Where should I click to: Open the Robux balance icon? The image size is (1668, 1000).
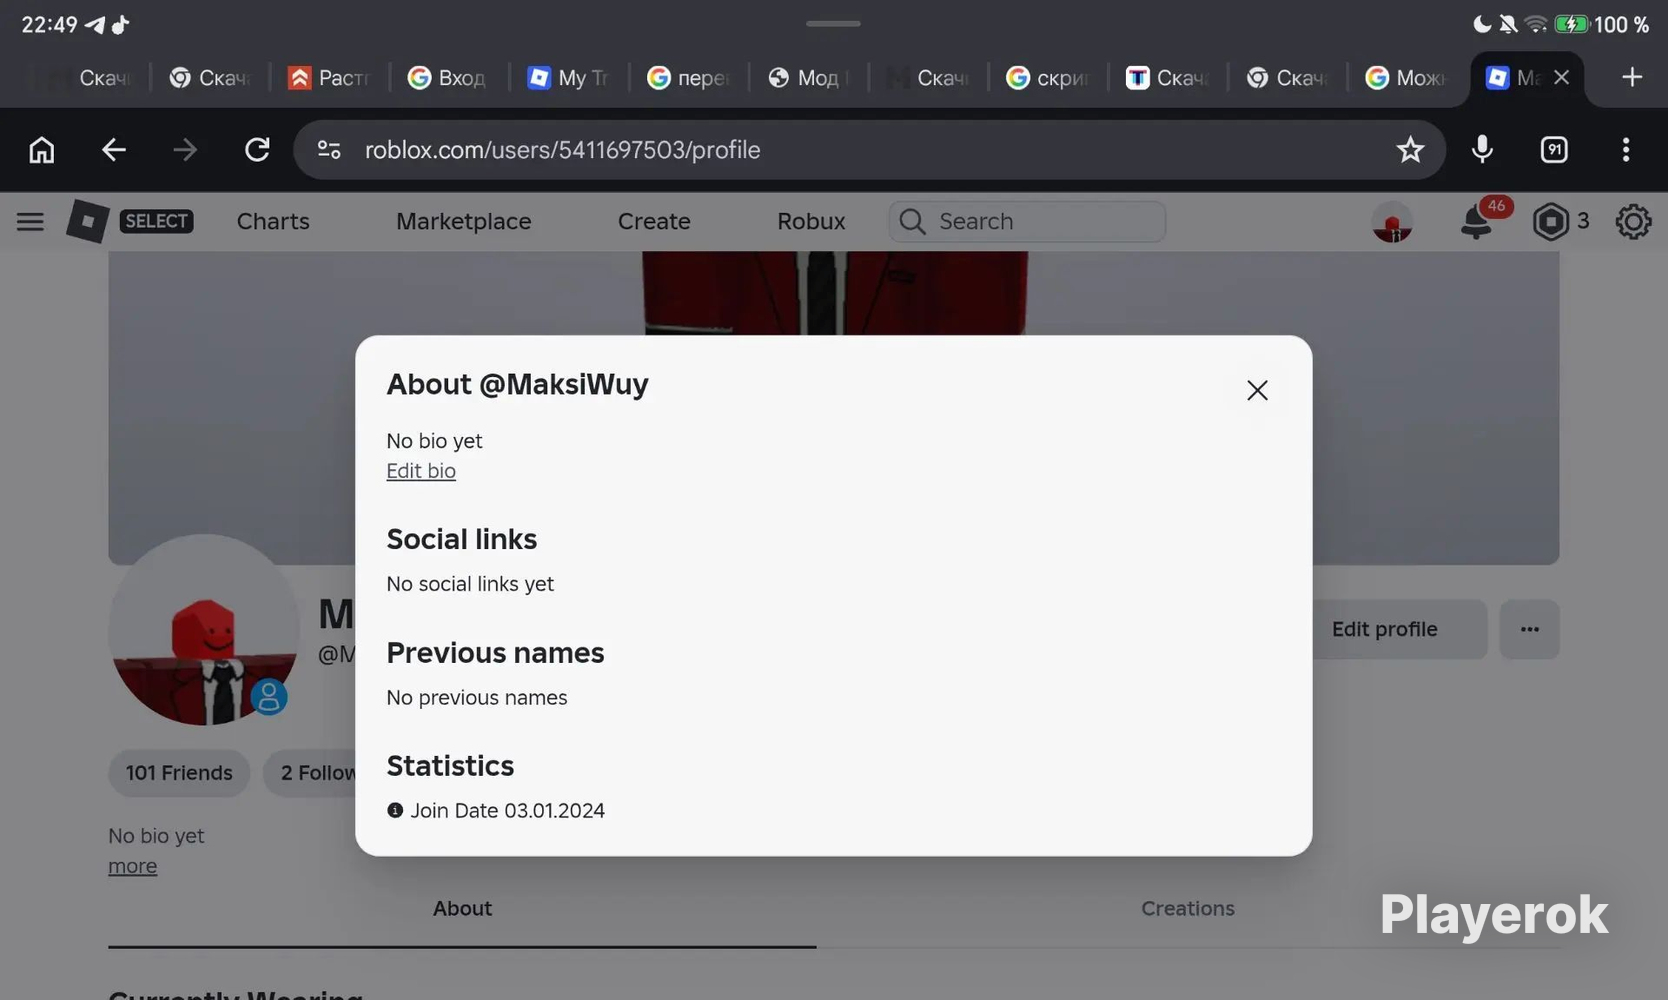[1550, 221]
